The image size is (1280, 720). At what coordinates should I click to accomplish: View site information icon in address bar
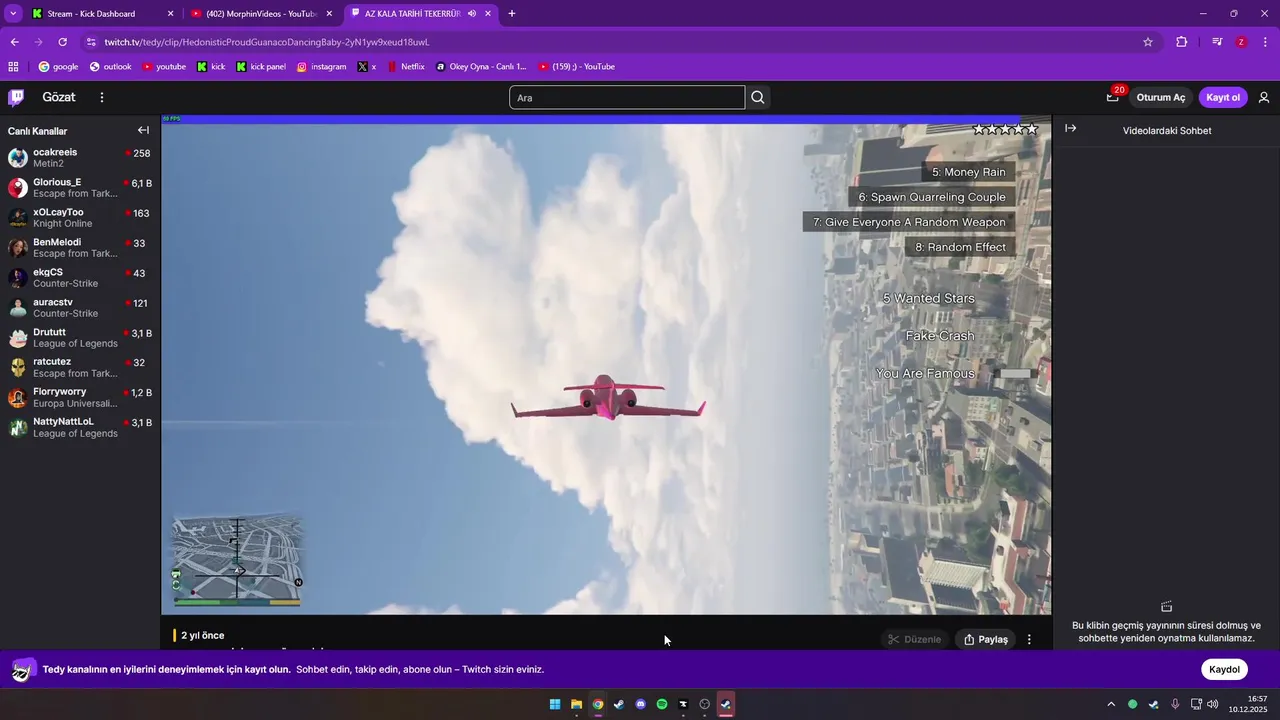(91, 42)
